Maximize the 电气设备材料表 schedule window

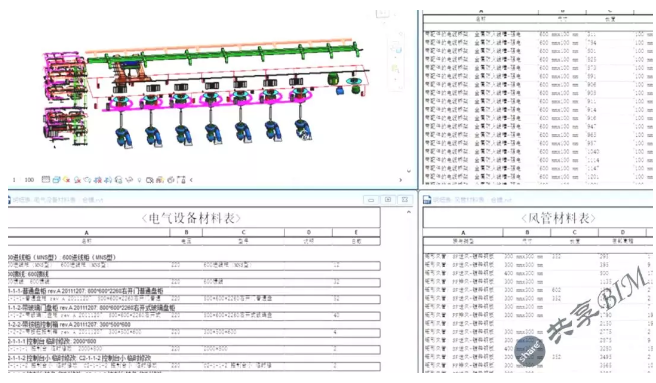point(388,200)
